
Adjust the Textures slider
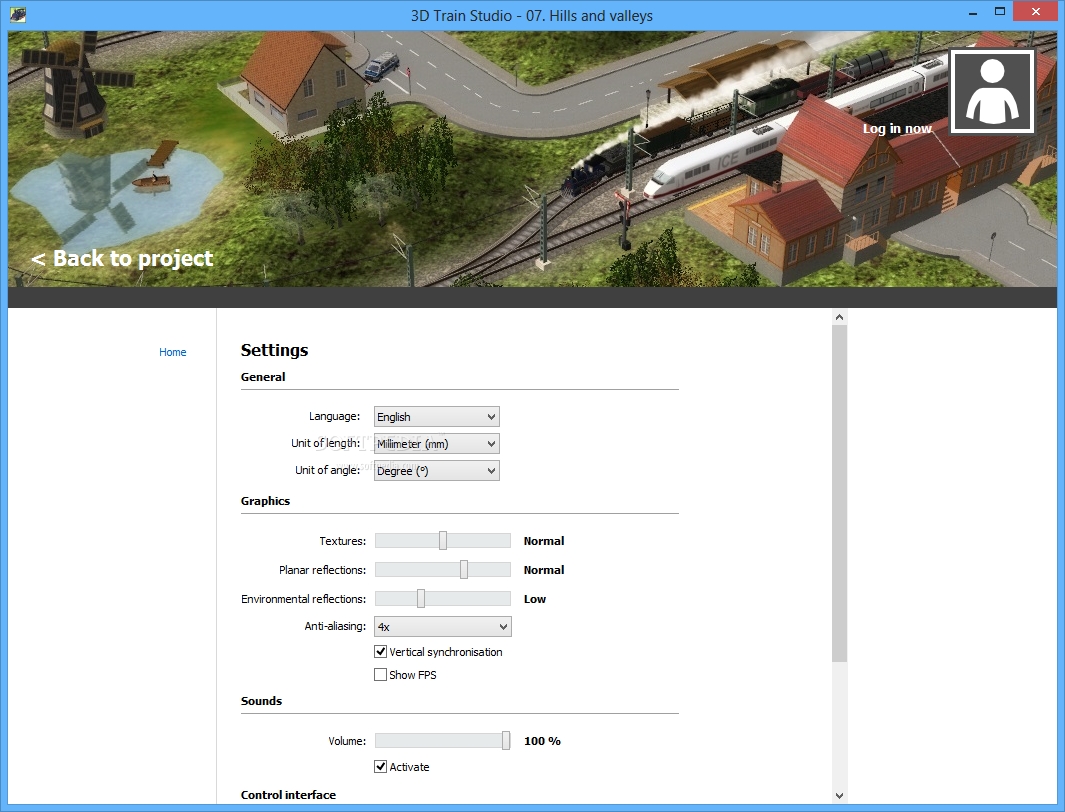point(443,540)
